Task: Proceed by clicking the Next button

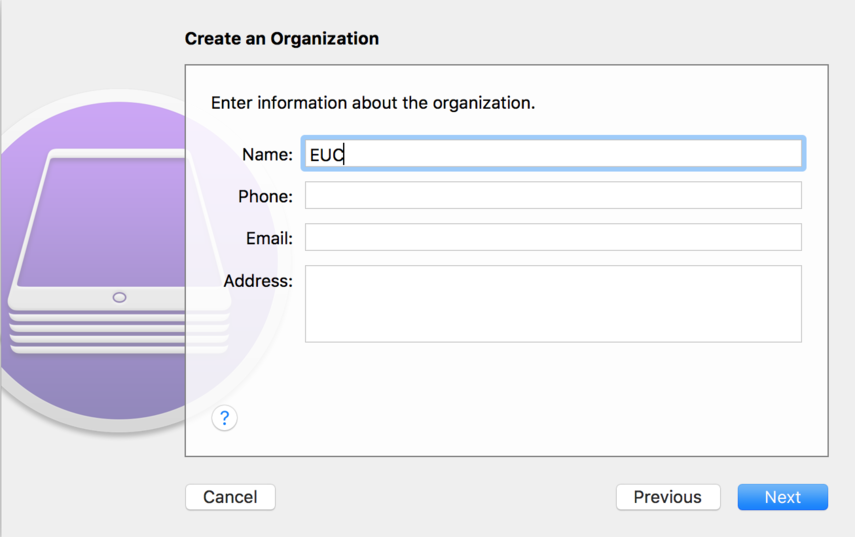Action: coord(782,497)
